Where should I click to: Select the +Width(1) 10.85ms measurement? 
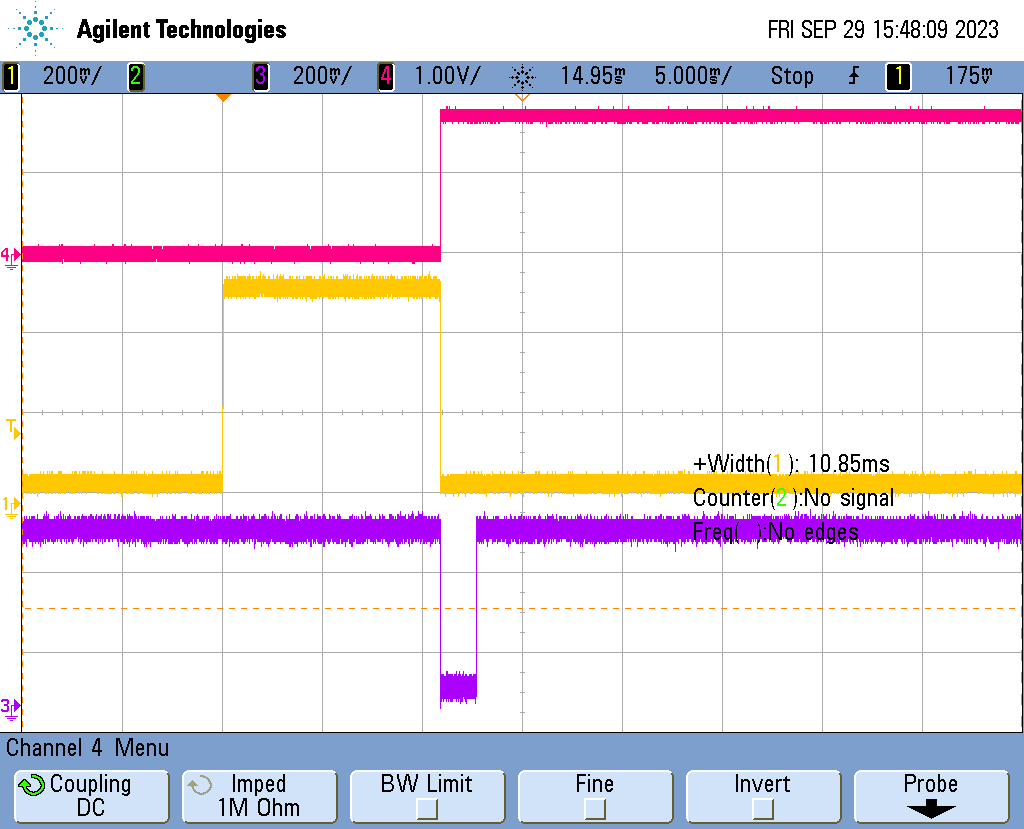[x=790, y=463]
